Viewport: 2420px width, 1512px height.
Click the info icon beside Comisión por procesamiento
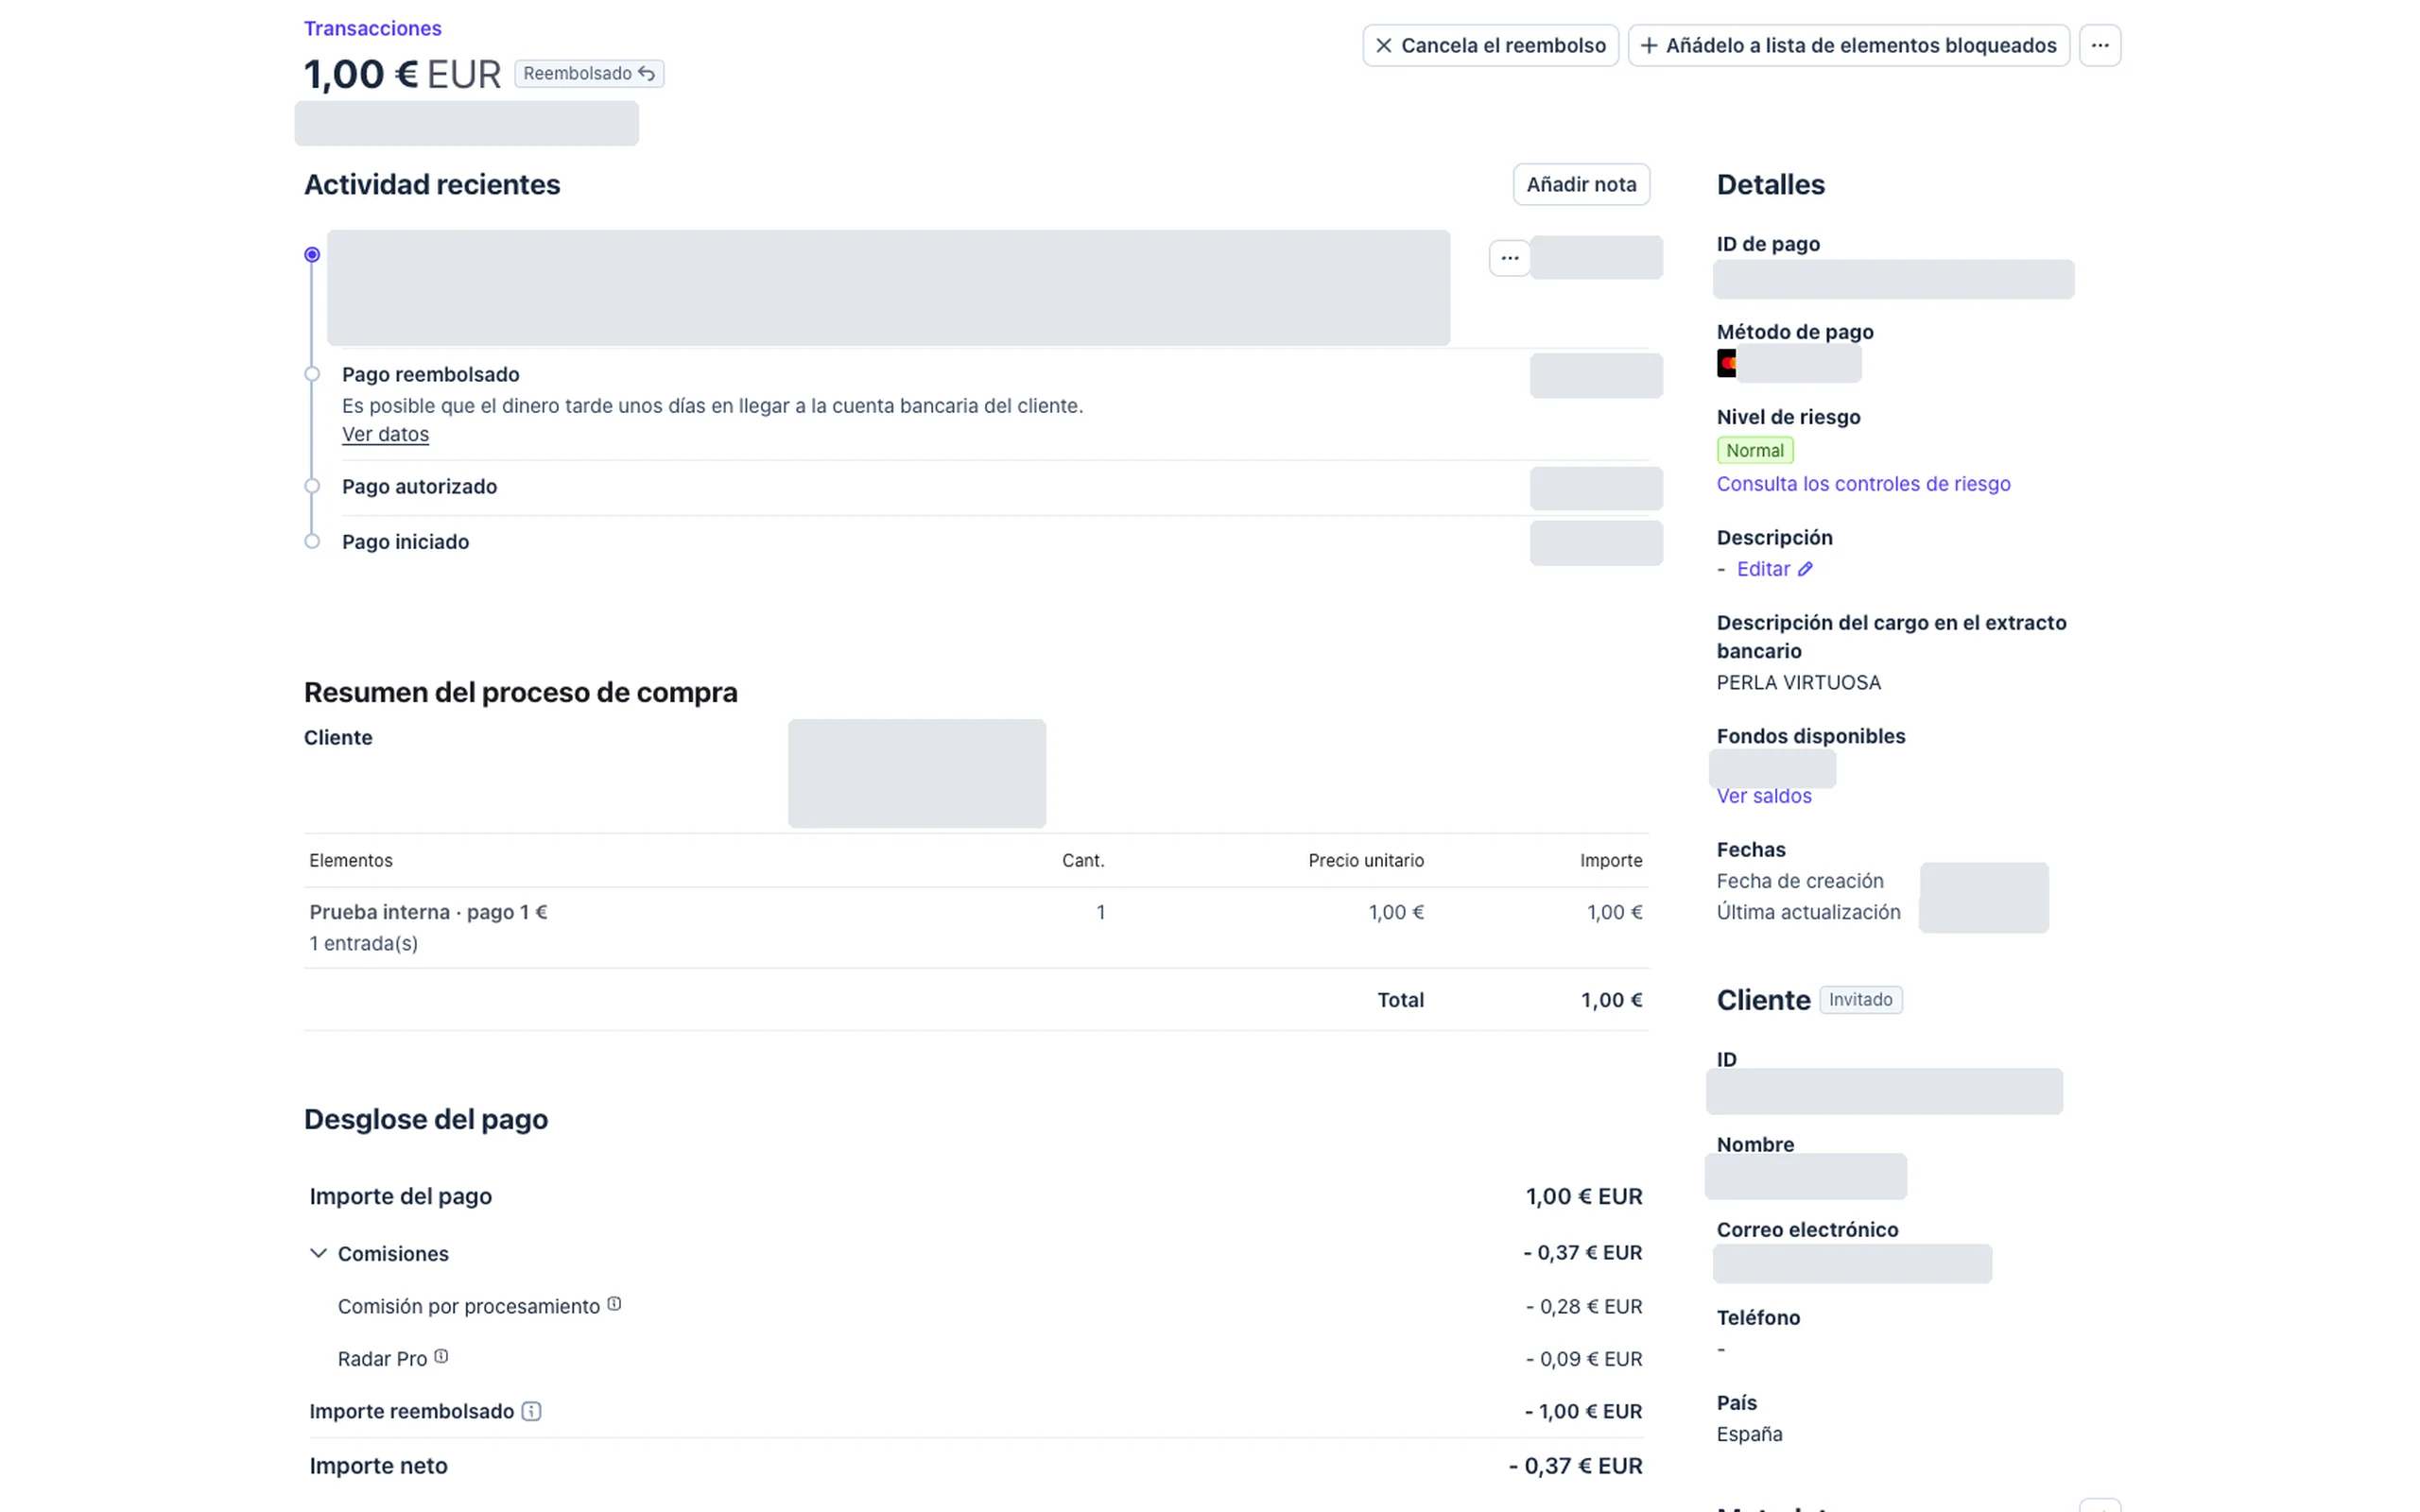pyautogui.click(x=614, y=1304)
